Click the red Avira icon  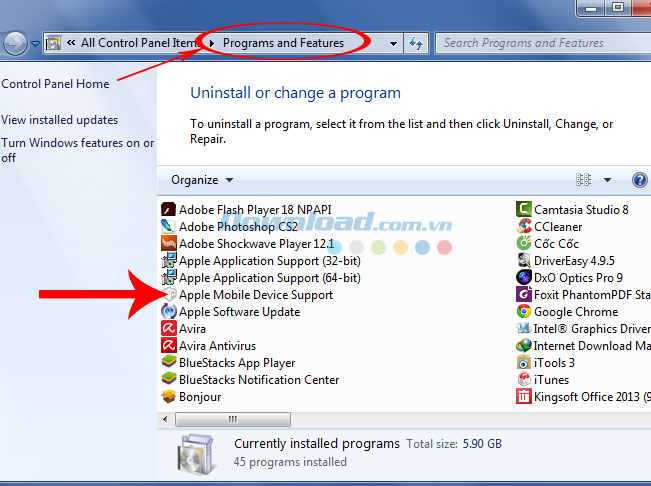pos(169,328)
